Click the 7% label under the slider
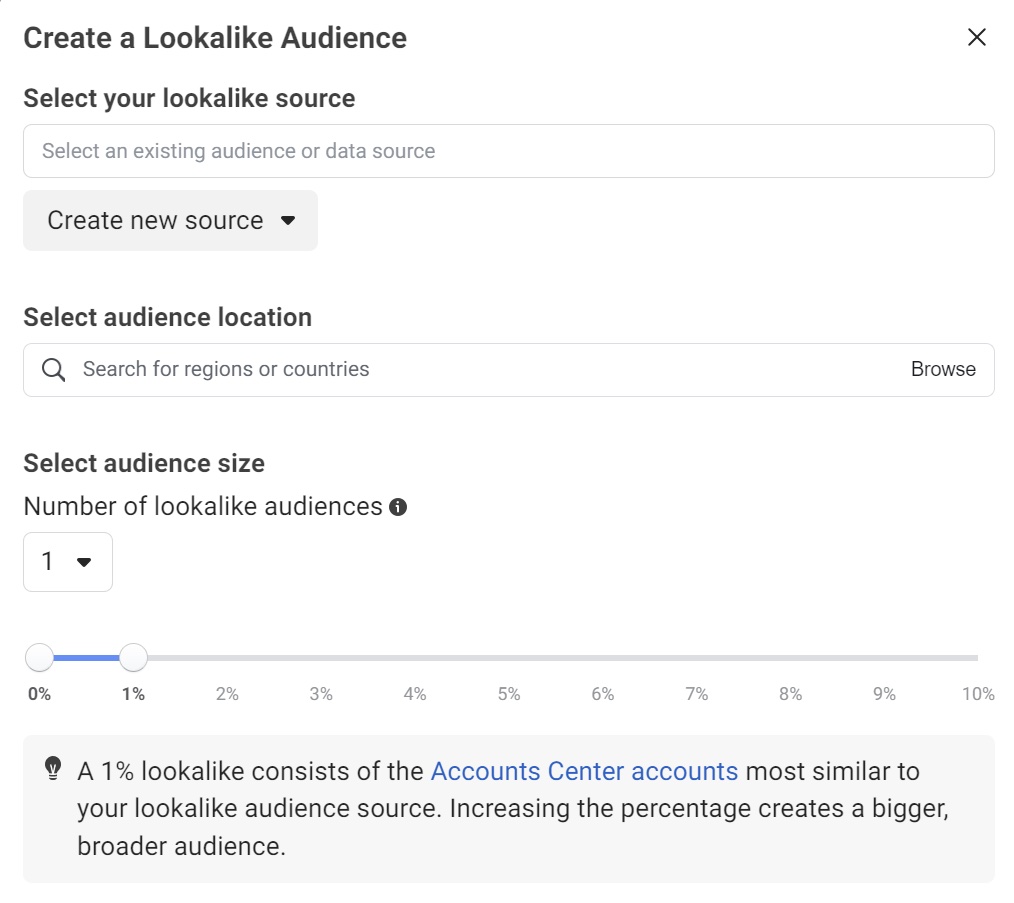 coord(696,694)
